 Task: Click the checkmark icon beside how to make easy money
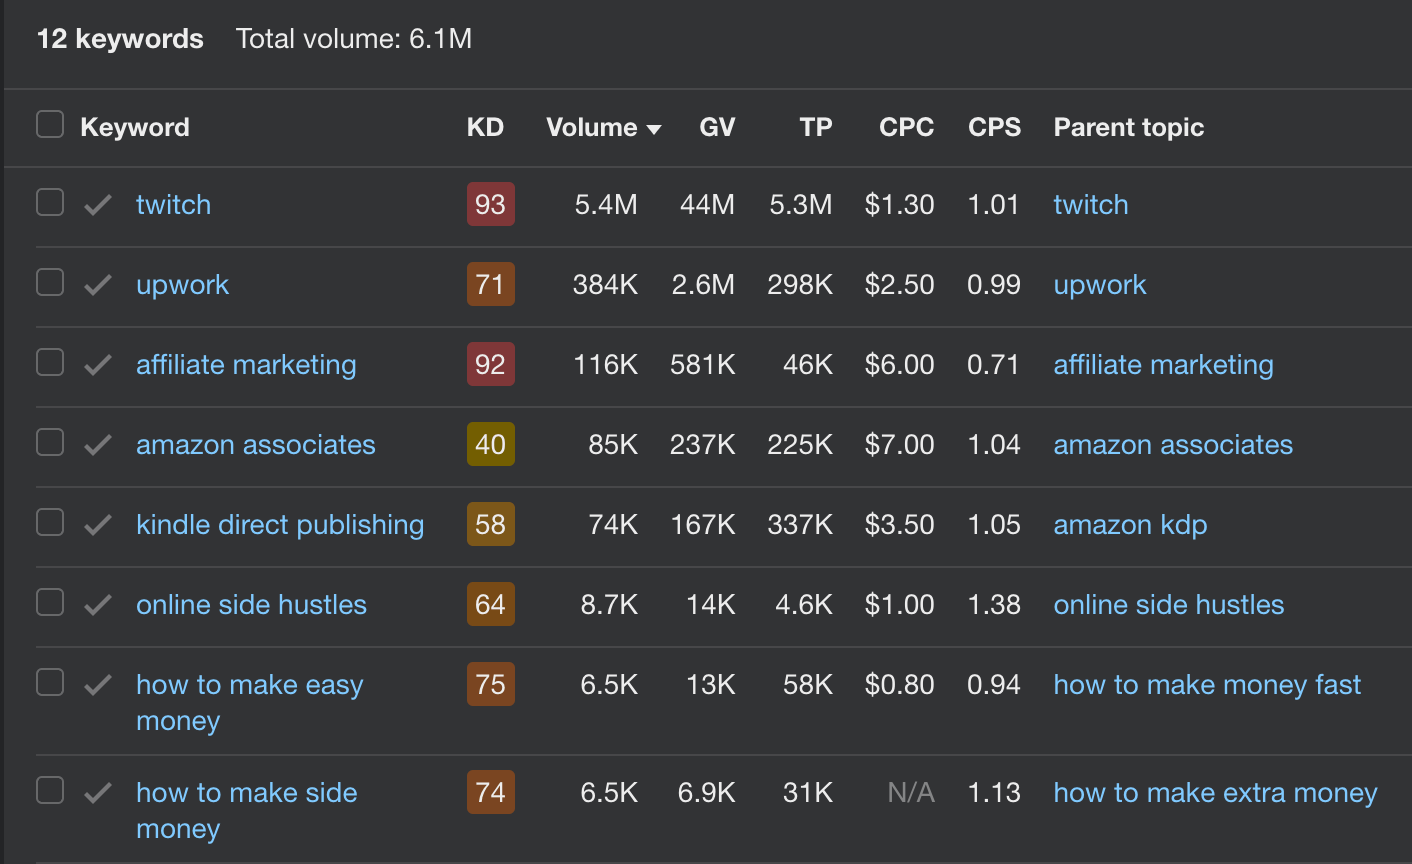(x=97, y=682)
